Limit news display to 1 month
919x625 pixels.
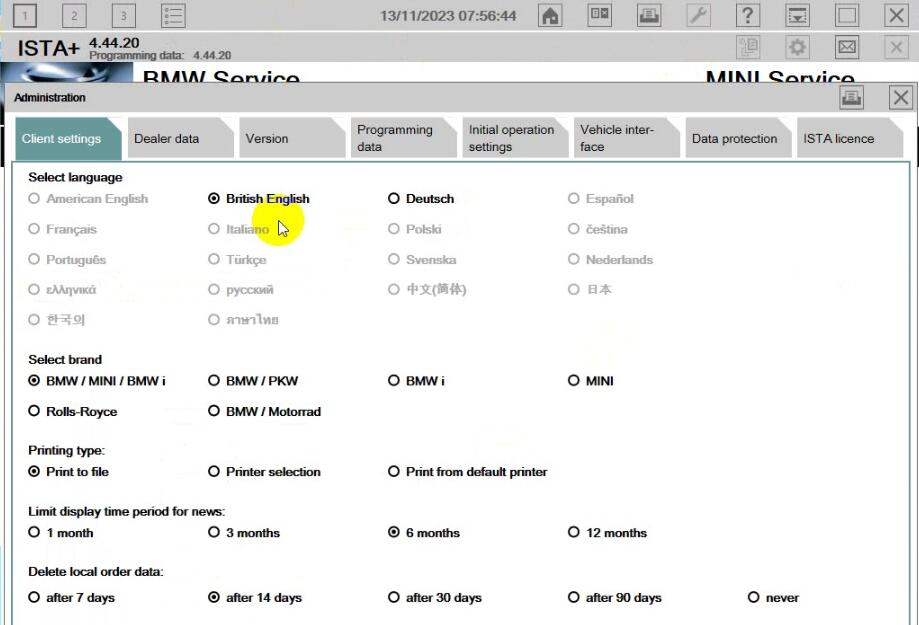[x=60, y=533]
